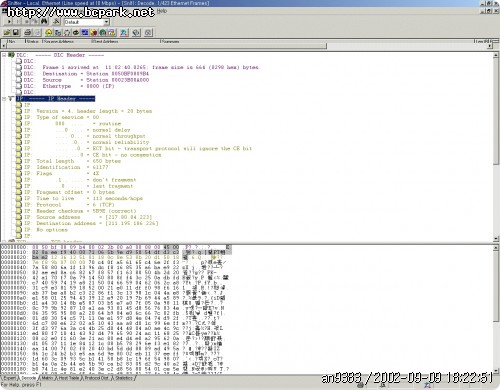The image size is (500, 390).
Task: Select the IP Destination address line
Action: click(x=91, y=223)
